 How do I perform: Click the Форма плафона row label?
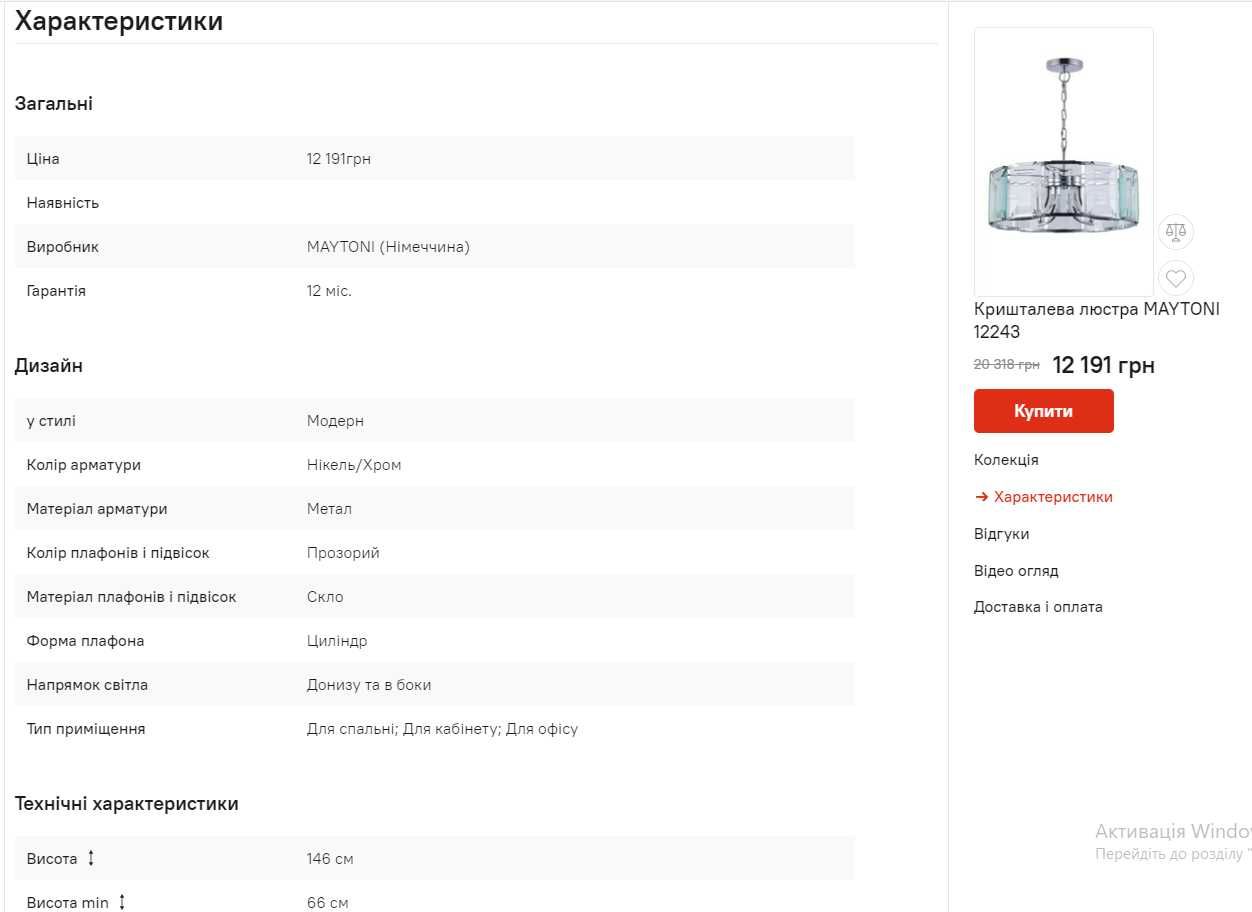tap(86, 641)
